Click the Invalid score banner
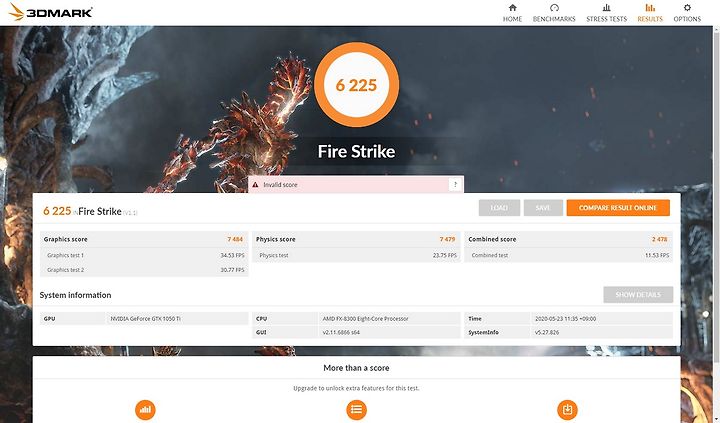Image resolution: width=720 pixels, height=423 pixels. [356, 185]
